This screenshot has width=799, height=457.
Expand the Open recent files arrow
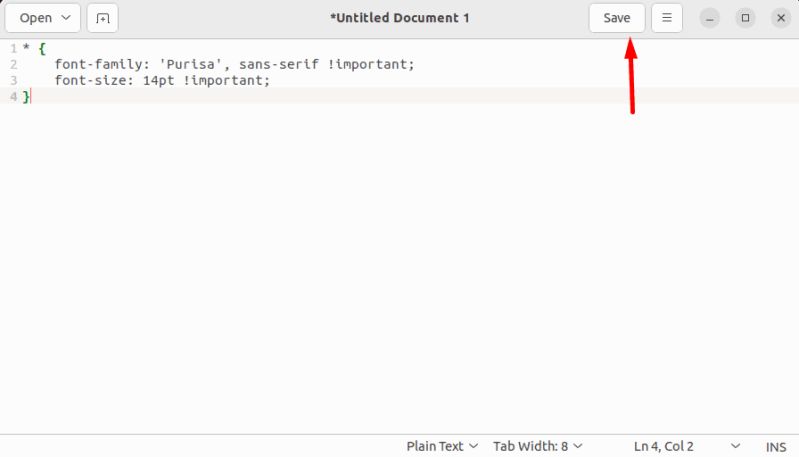pyautogui.click(x=66, y=18)
